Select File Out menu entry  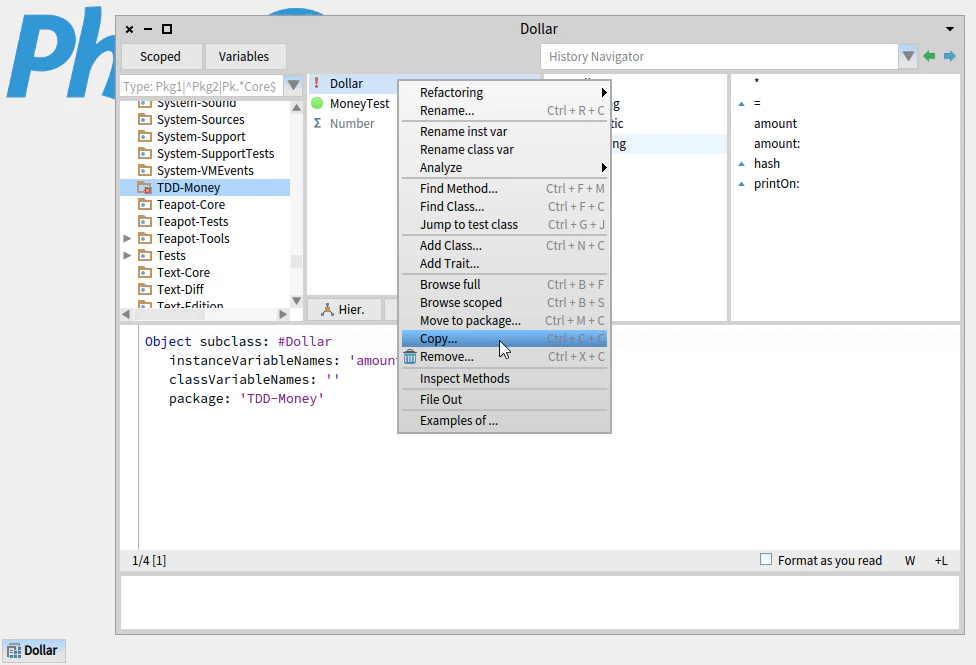(x=504, y=400)
